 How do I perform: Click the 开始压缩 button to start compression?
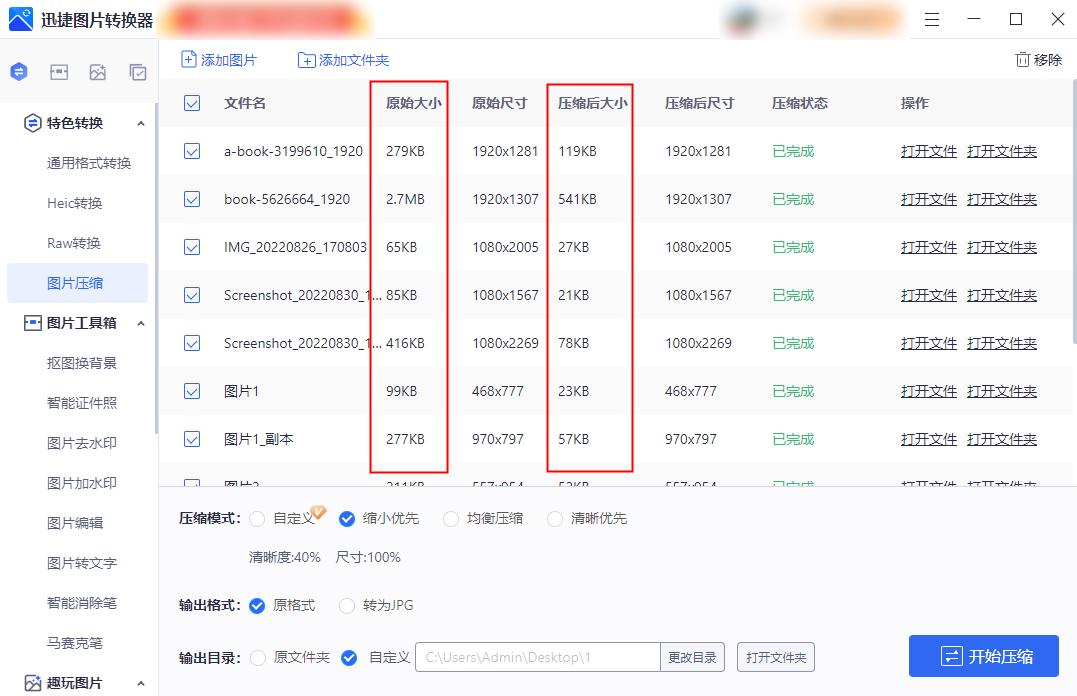[982, 656]
